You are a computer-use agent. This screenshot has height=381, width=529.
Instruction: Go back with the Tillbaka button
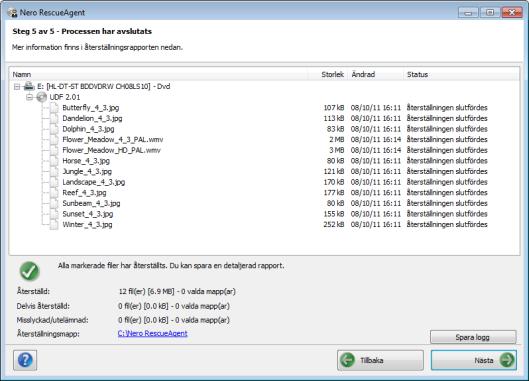point(380,360)
